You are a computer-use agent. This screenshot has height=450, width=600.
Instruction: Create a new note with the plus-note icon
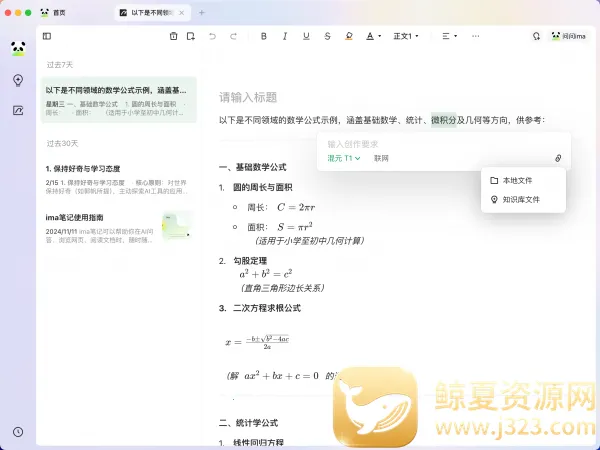tap(191, 36)
